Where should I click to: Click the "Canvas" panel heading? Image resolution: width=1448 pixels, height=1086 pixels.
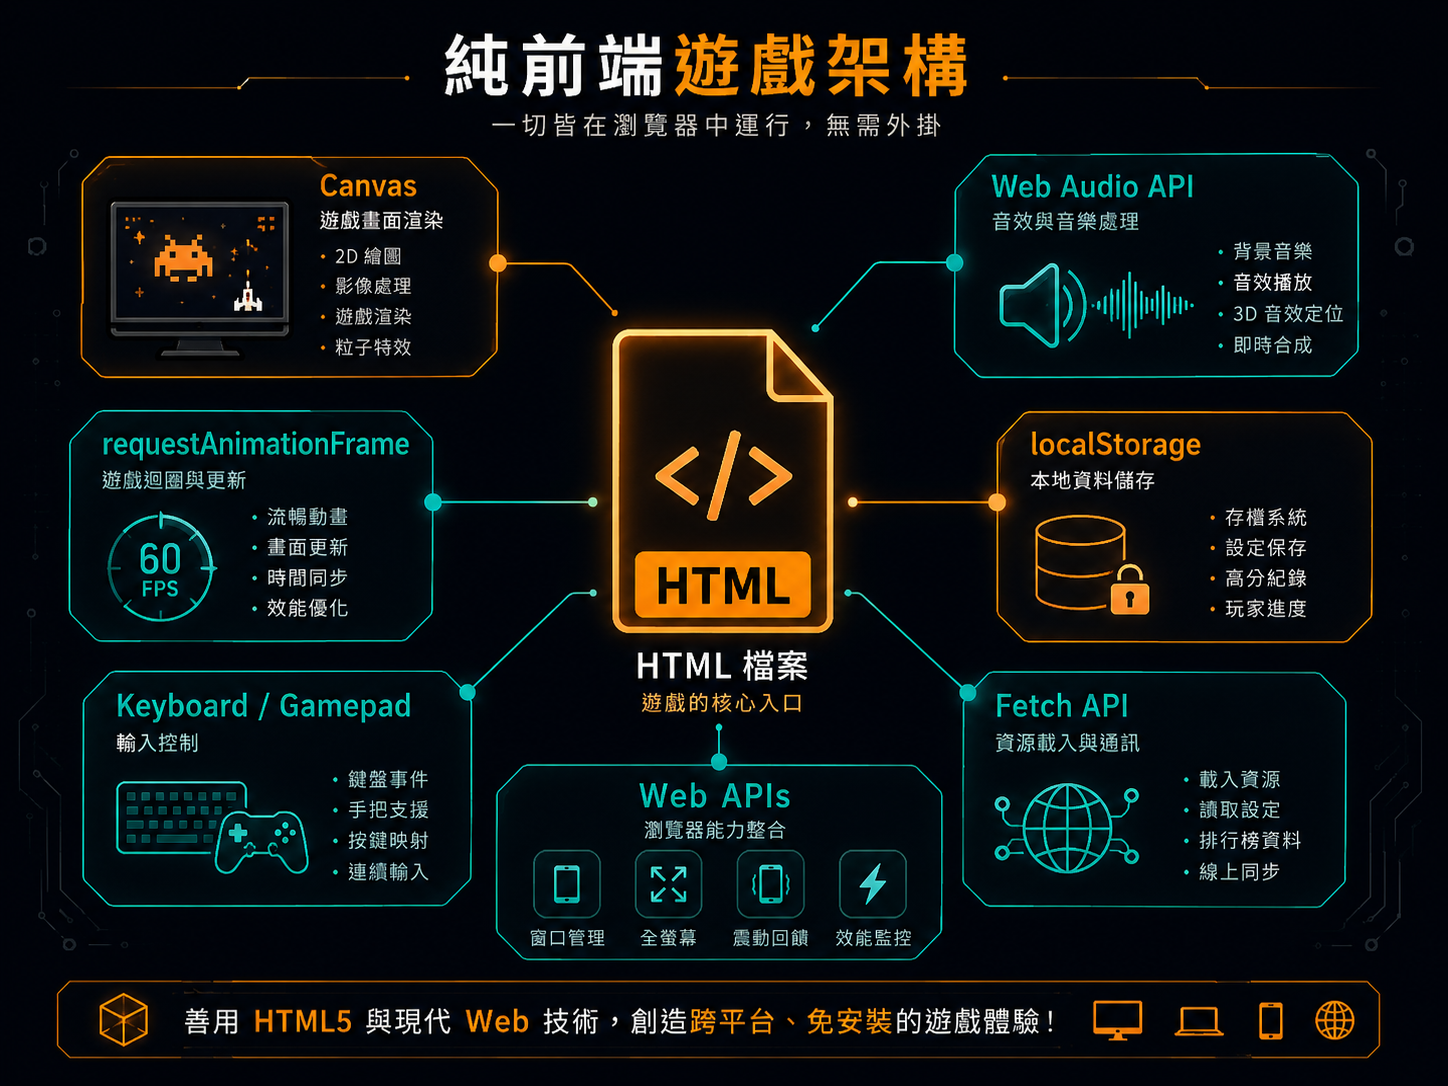368,186
